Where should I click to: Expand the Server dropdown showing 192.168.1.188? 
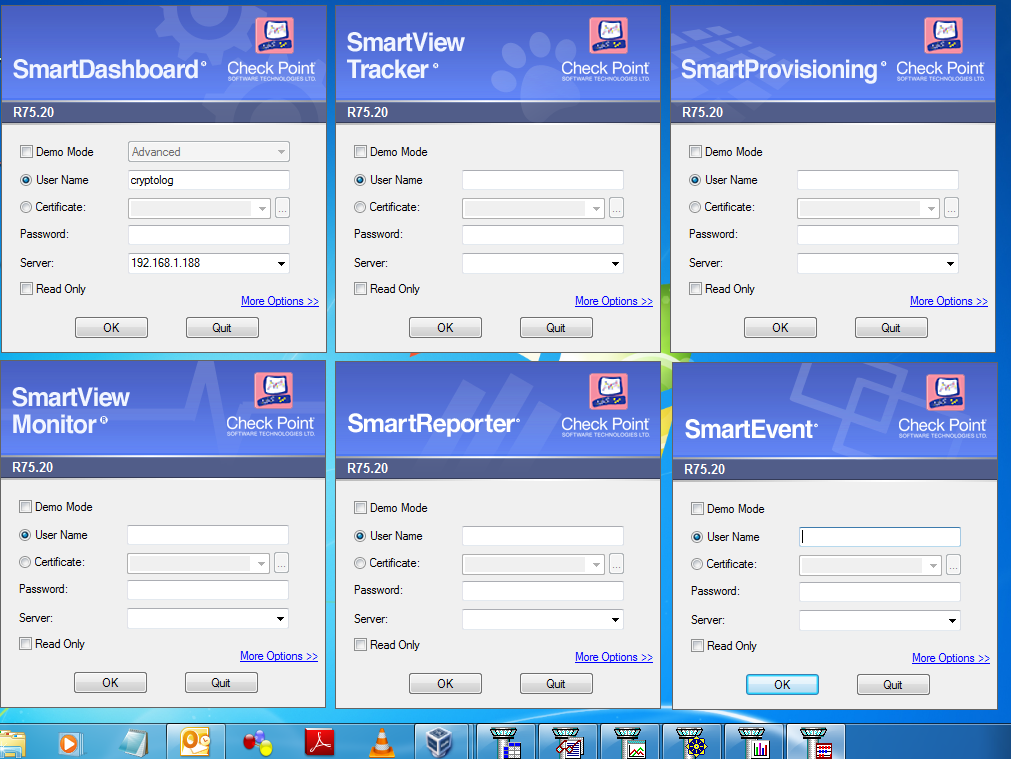point(281,263)
